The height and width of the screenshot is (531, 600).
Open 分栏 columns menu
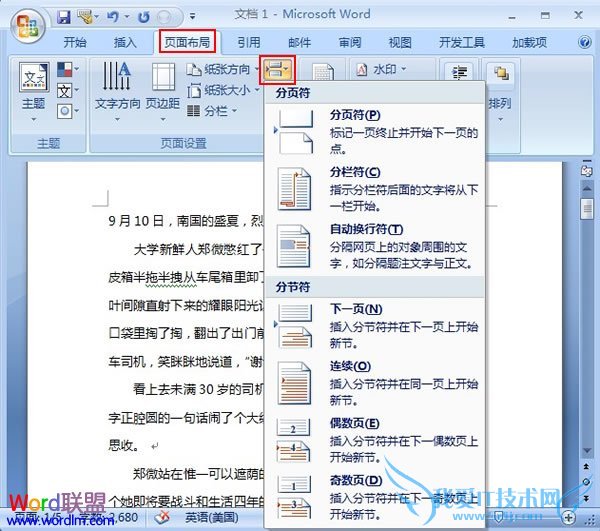[x=212, y=111]
